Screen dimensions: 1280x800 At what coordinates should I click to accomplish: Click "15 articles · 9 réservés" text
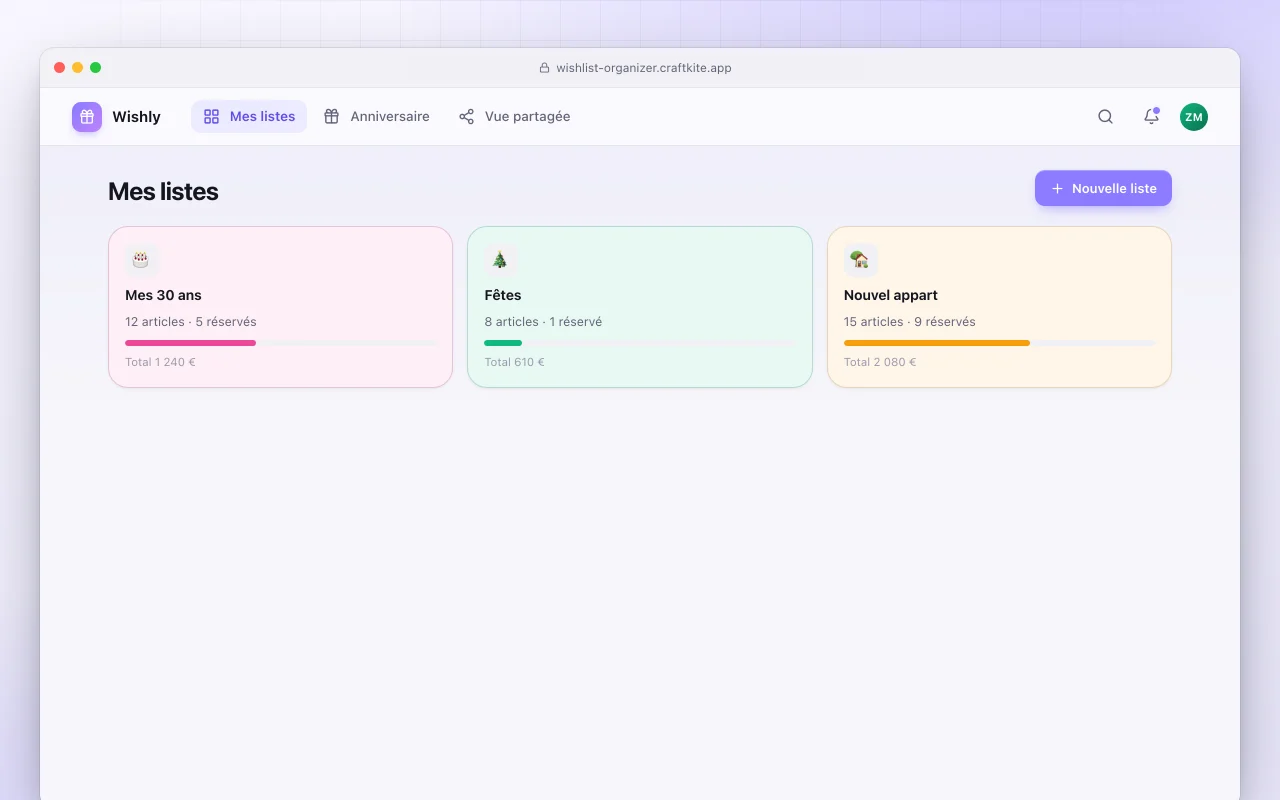click(x=910, y=322)
